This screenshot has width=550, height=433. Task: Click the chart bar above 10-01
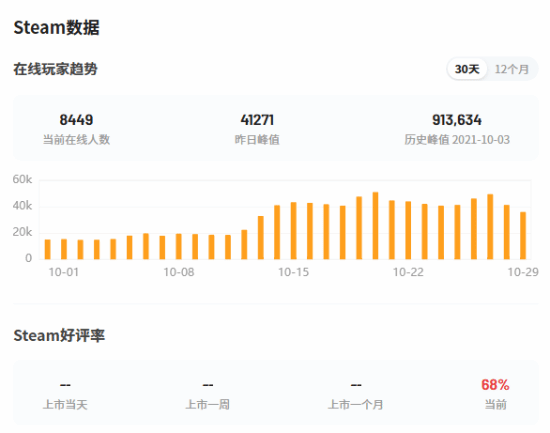click(64, 249)
